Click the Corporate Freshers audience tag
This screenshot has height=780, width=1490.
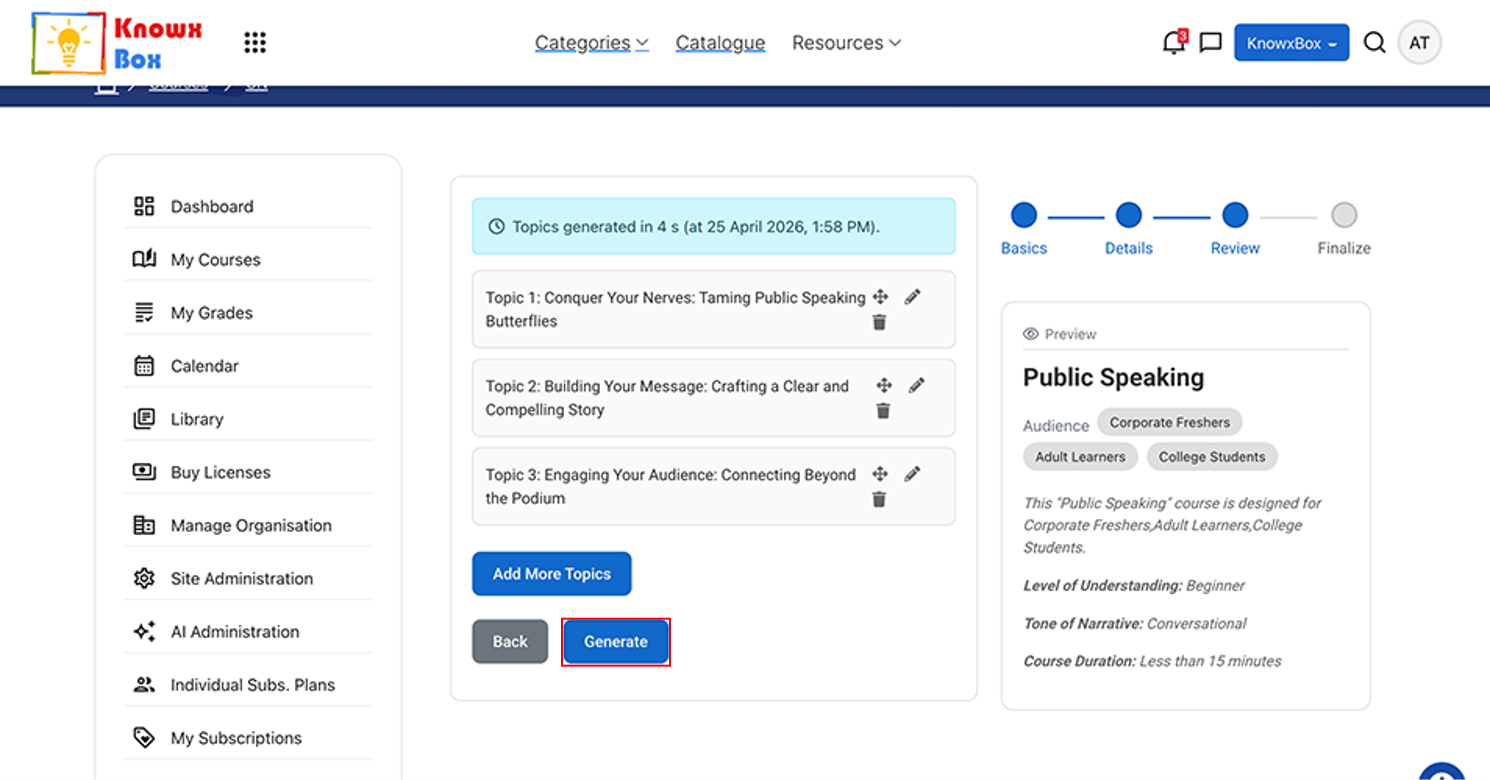[x=1170, y=422]
